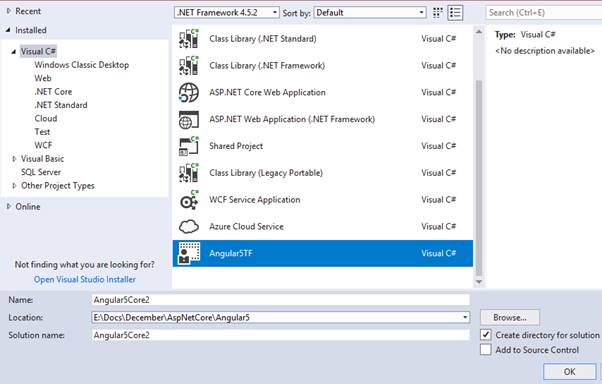Click the project Name input field
This screenshot has width=602, height=384.
281,300
